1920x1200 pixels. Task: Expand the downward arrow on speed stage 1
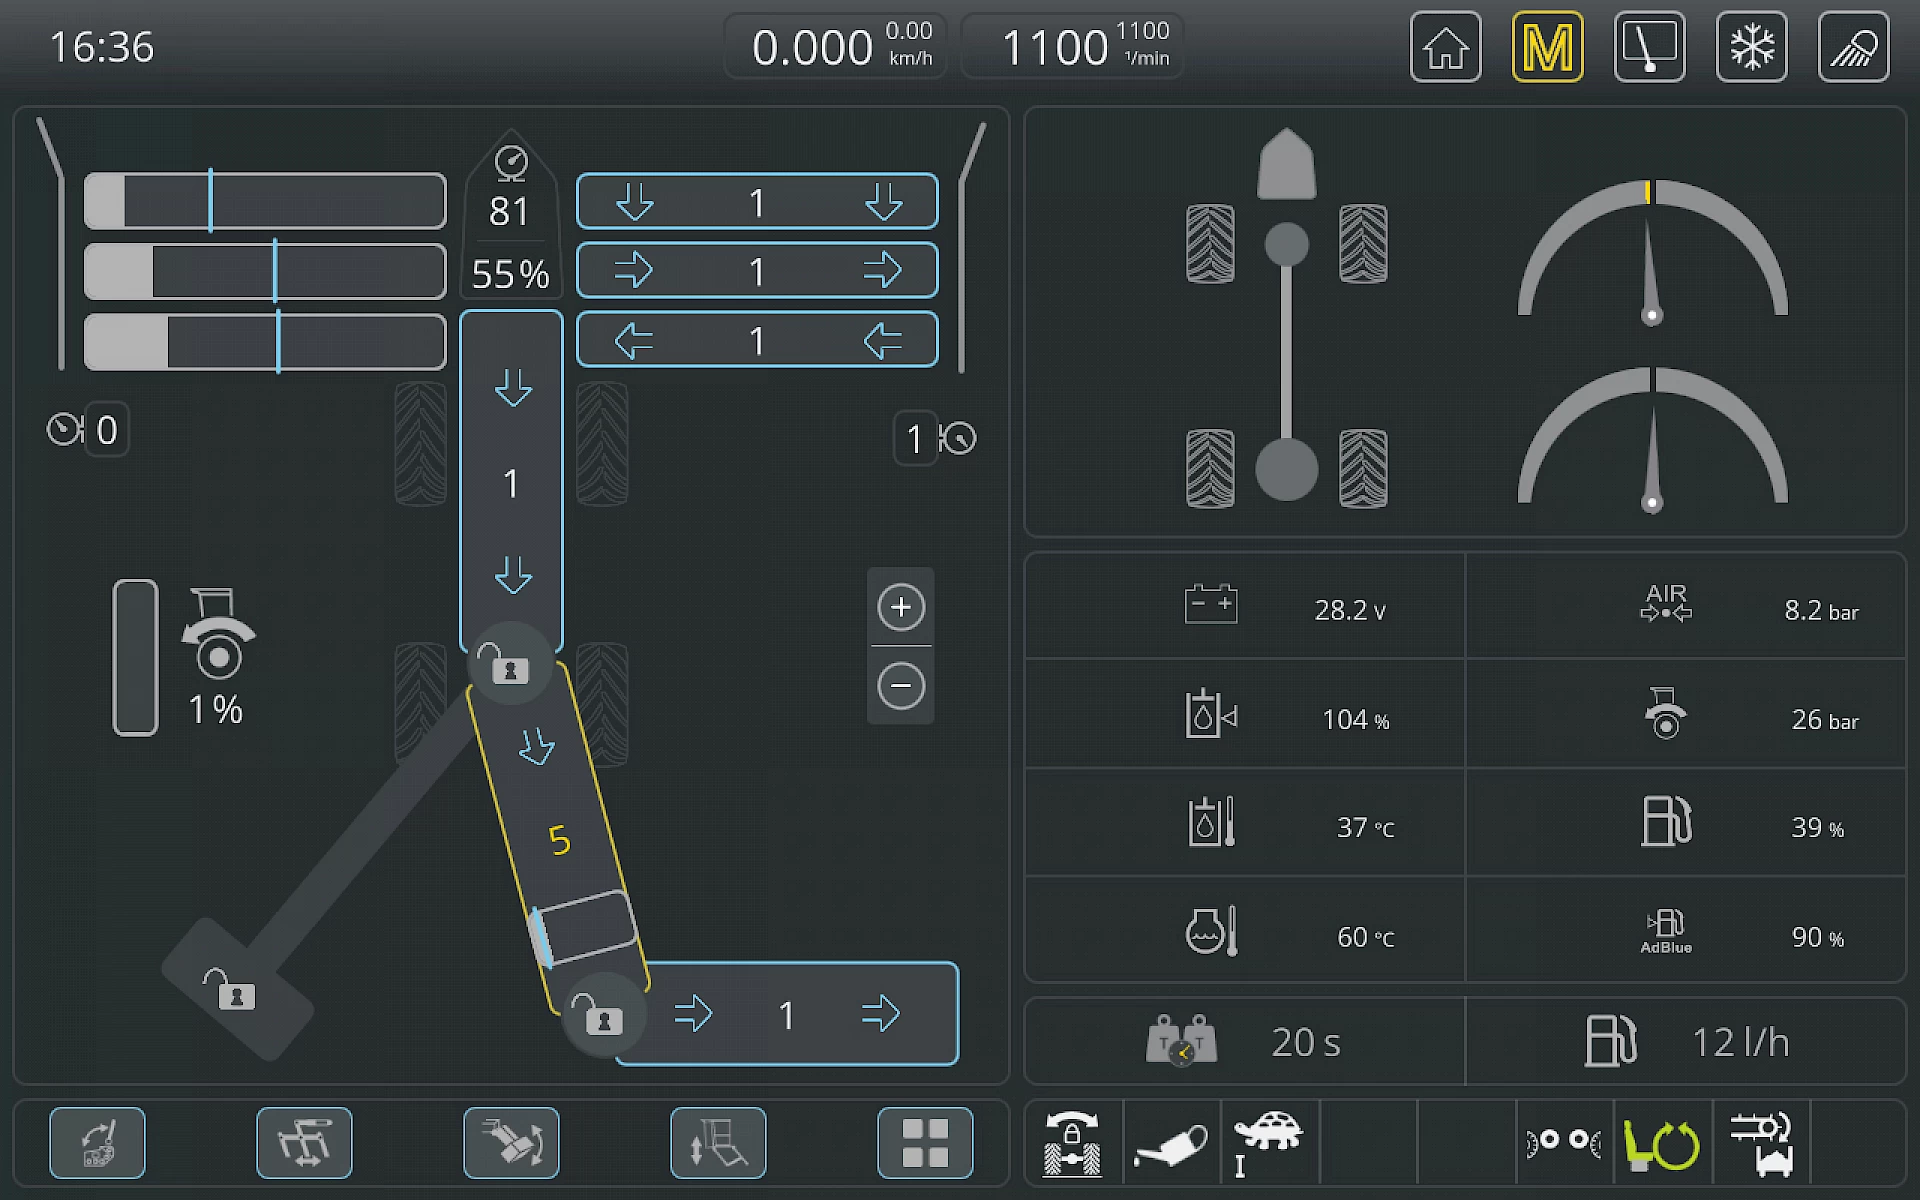point(636,201)
